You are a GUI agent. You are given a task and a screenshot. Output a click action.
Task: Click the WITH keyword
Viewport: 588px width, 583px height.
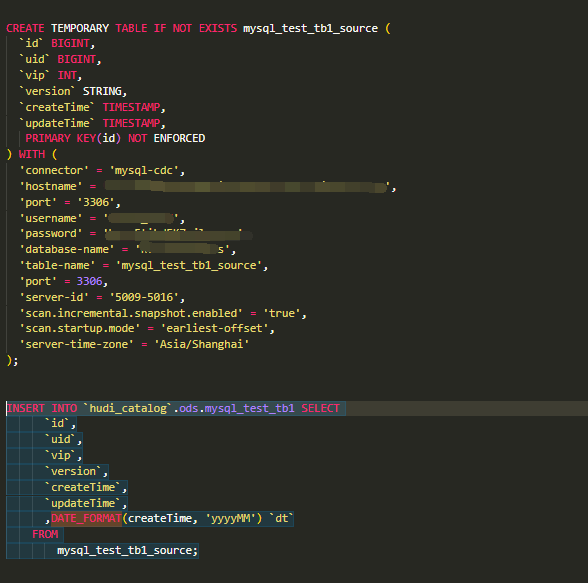pyautogui.click(x=32, y=154)
